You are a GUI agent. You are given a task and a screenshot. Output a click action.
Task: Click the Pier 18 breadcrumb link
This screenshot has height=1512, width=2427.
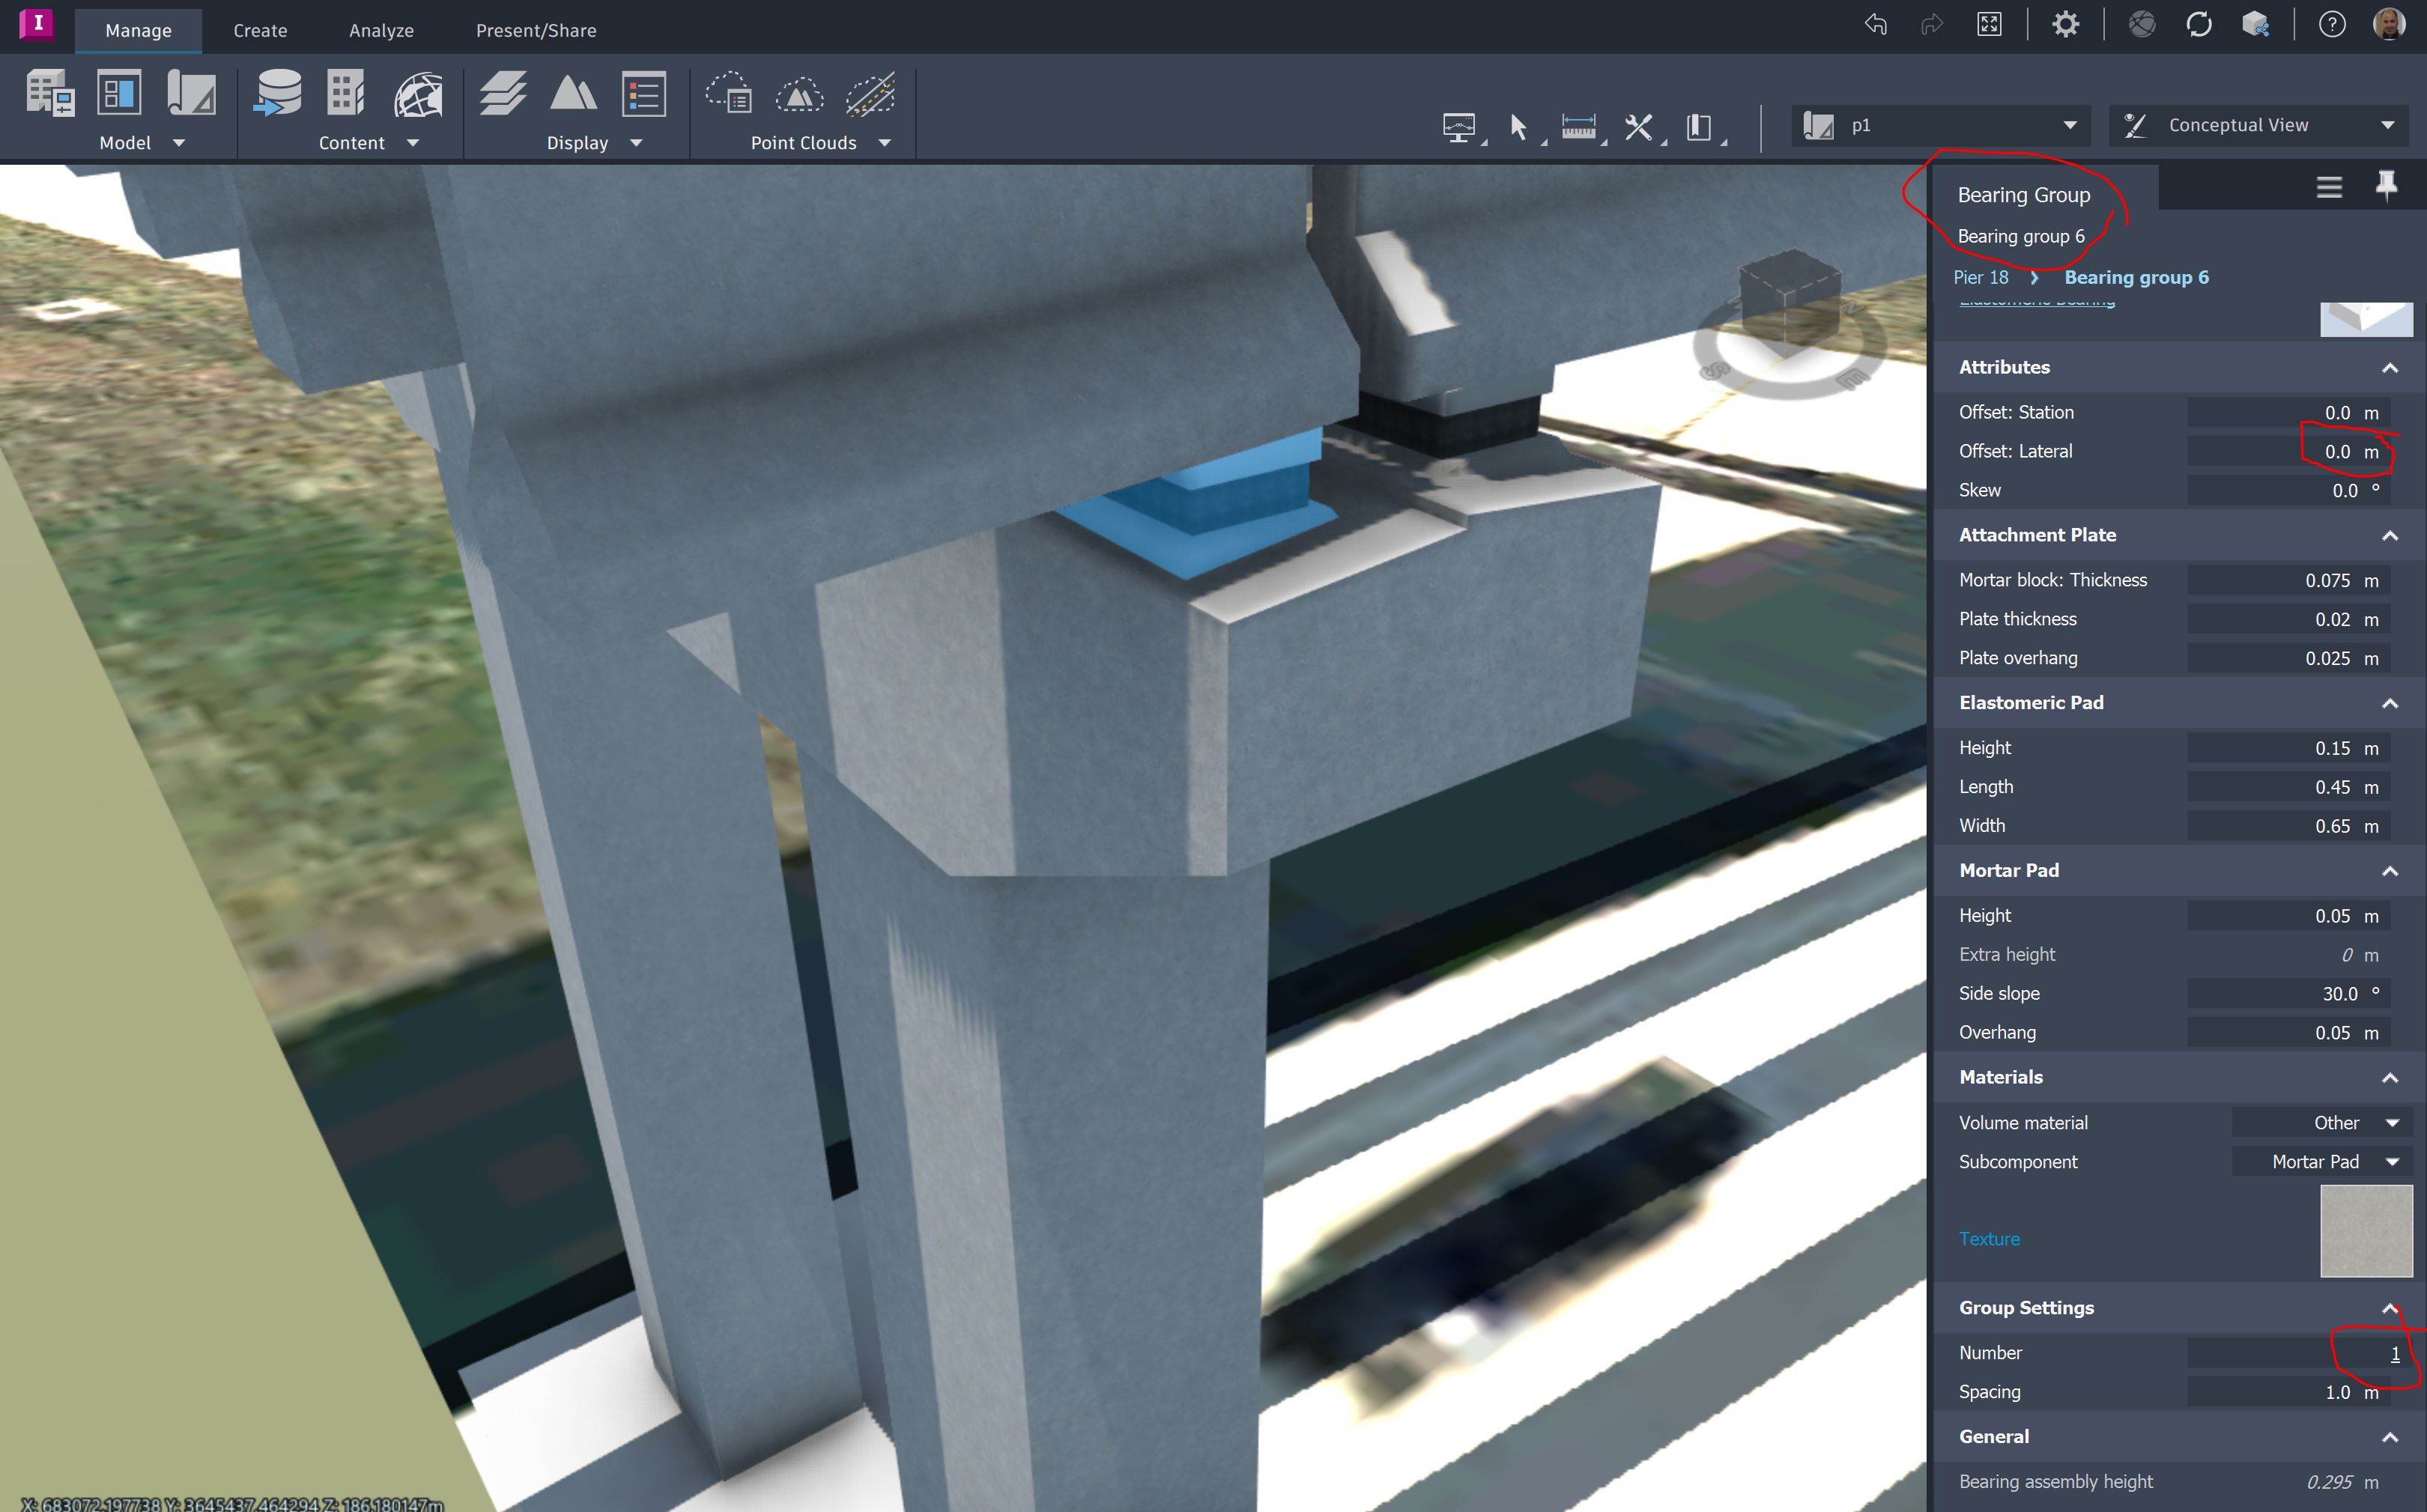tap(1980, 277)
